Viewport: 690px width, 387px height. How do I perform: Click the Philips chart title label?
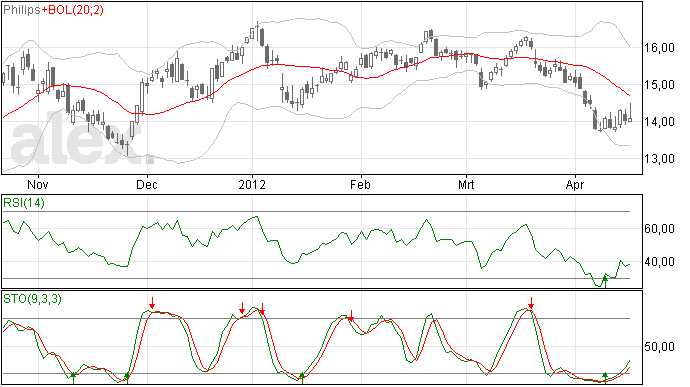pos(22,10)
